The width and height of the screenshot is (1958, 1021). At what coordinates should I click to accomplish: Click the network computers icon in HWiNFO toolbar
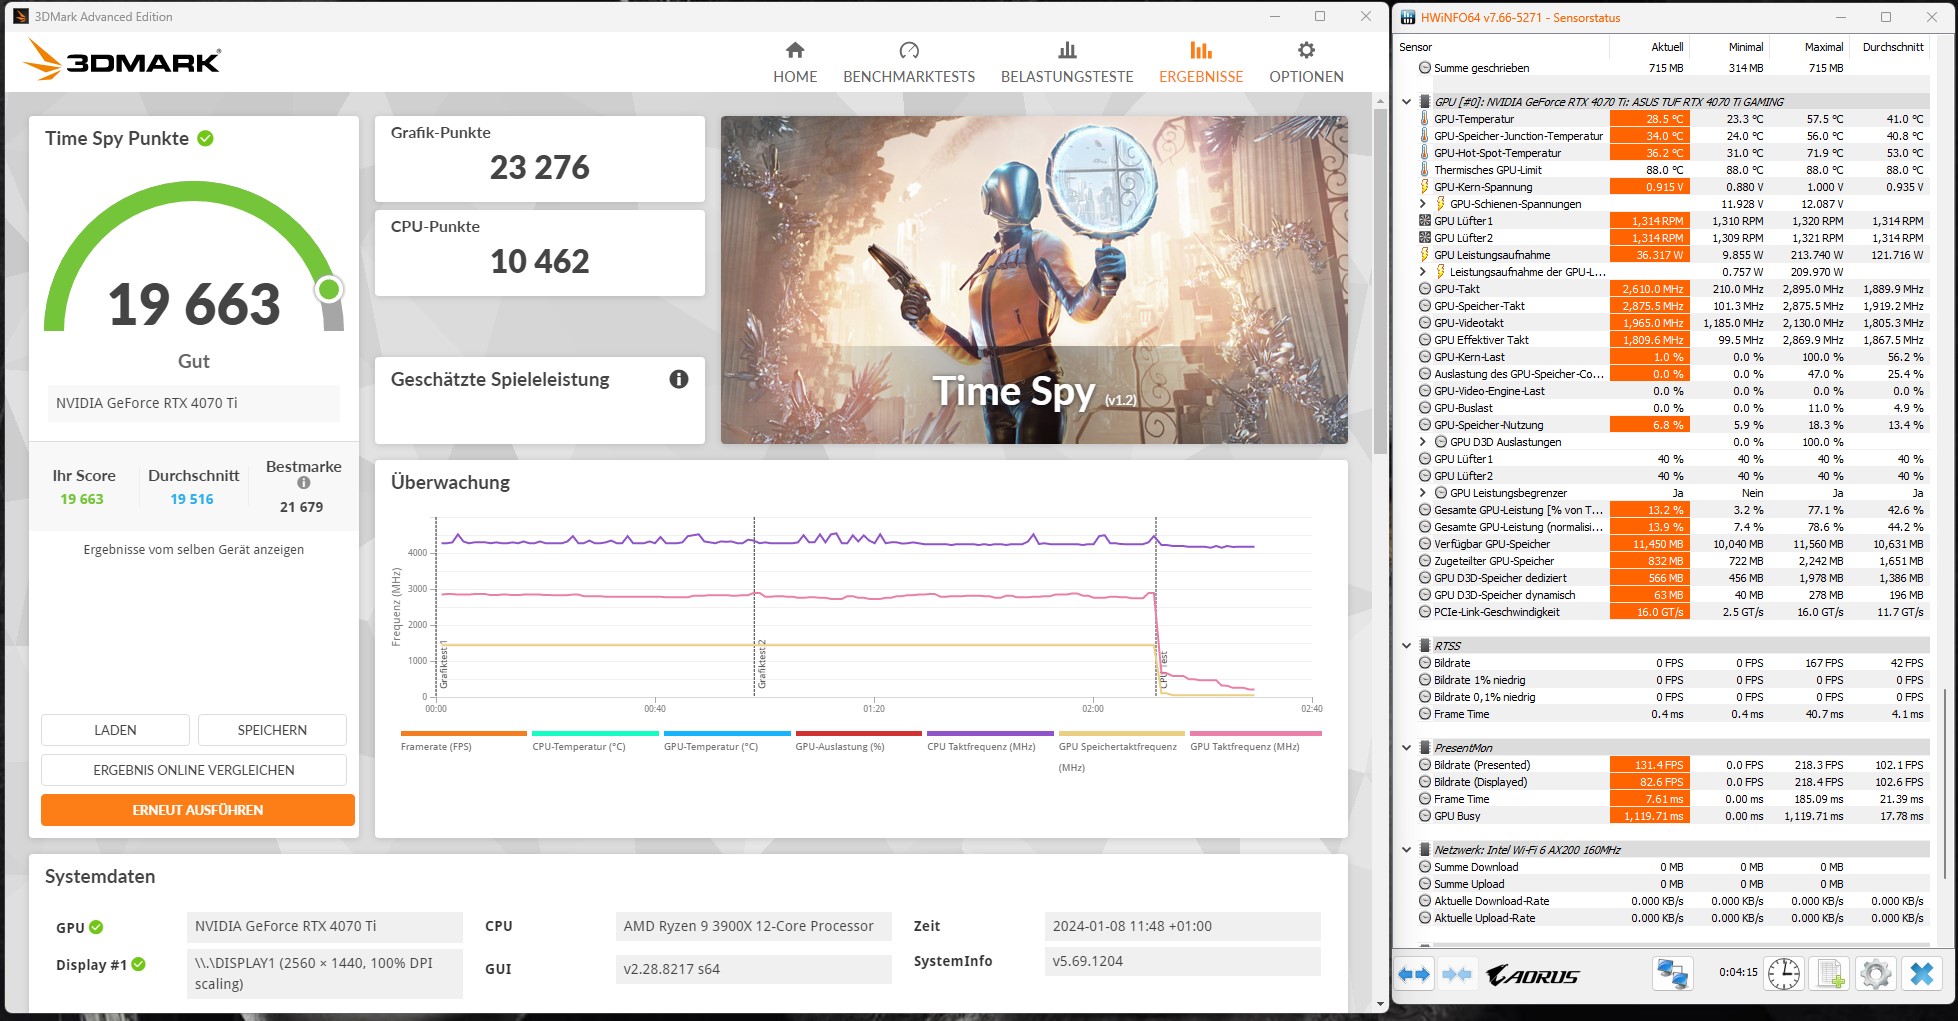1673,974
